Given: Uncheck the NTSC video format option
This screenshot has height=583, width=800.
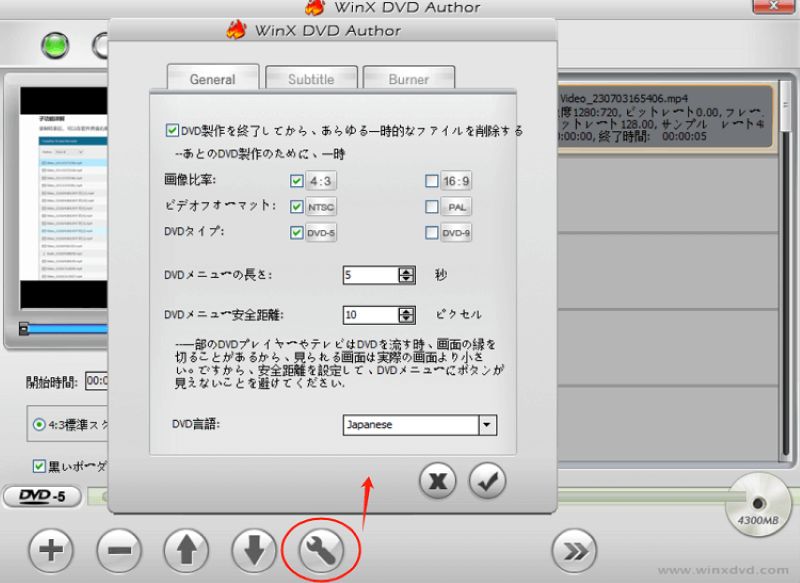Looking at the screenshot, I should point(295,207).
